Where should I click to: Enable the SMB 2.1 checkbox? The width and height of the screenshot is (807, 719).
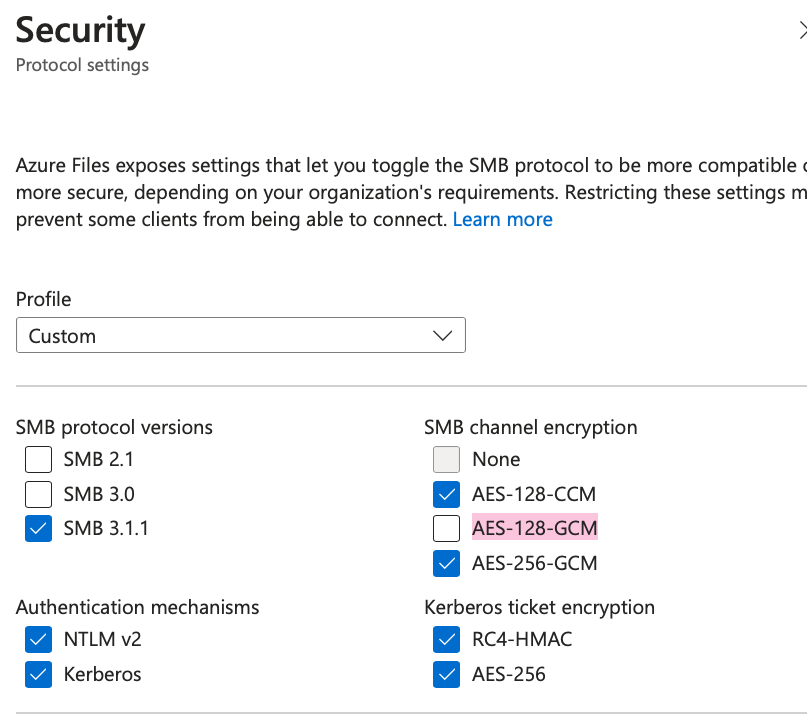38,459
